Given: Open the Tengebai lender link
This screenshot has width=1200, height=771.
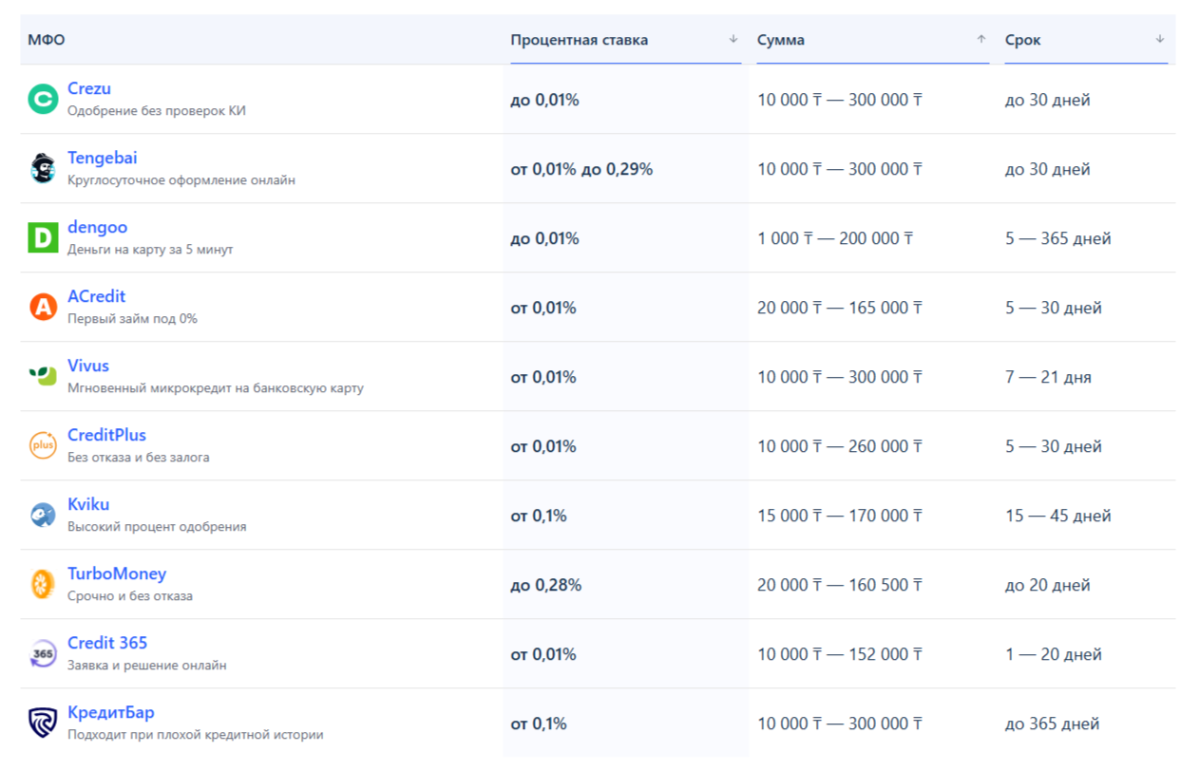Looking at the screenshot, I should [102, 158].
